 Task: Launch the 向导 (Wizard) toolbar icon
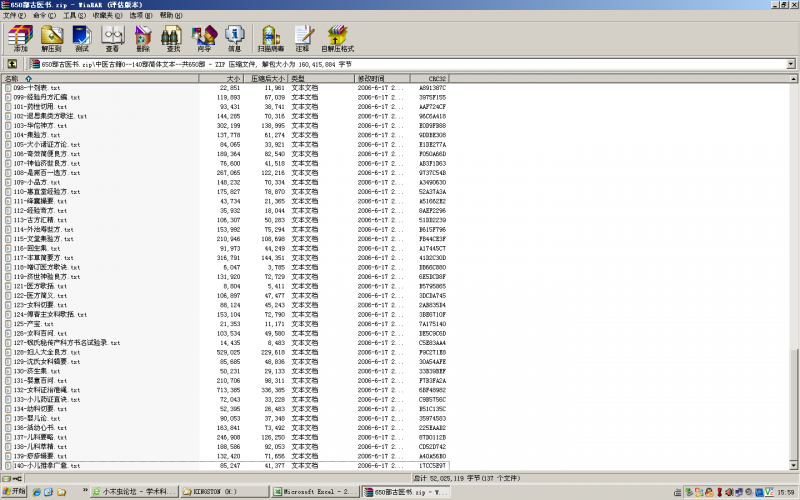click(204, 39)
